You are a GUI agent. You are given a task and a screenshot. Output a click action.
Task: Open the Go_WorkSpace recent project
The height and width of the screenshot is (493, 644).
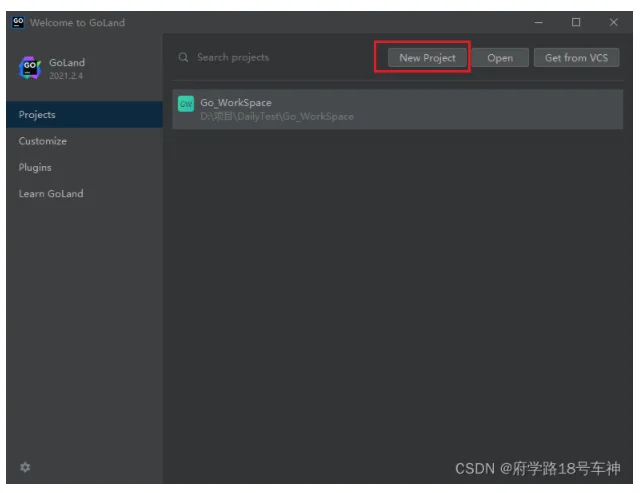(x=397, y=109)
